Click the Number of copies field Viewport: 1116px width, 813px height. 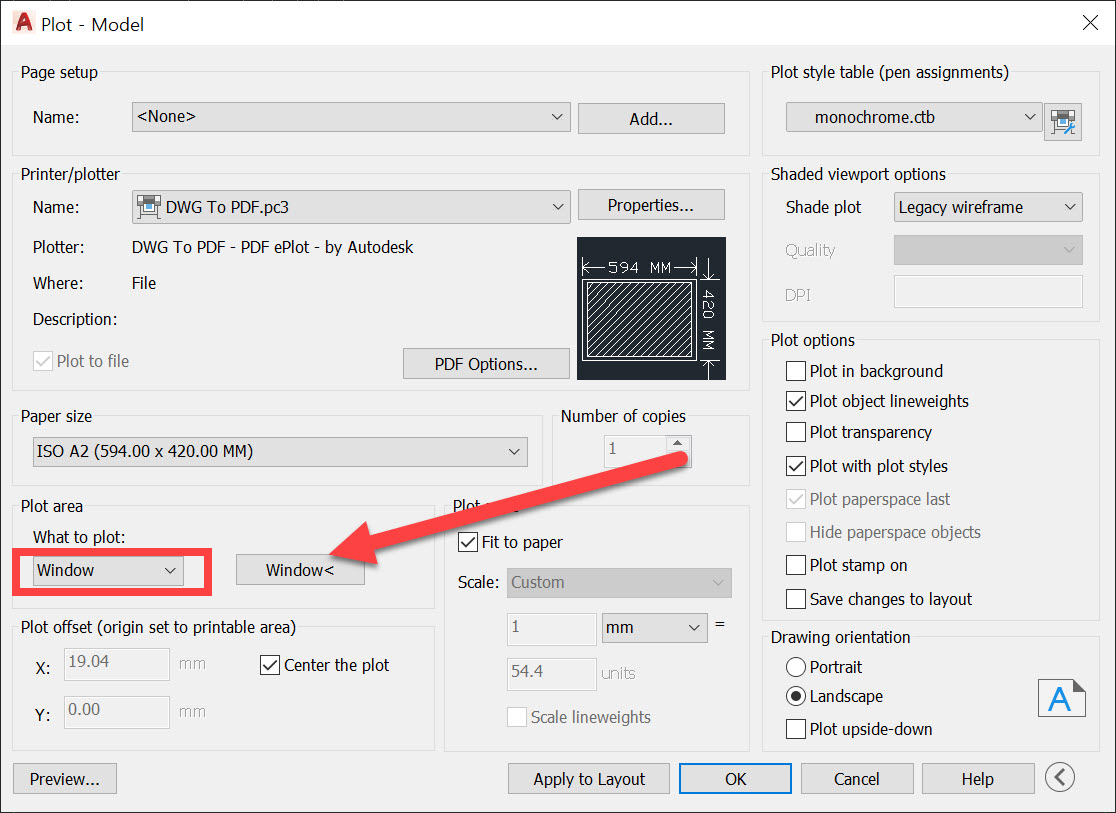tap(635, 451)
